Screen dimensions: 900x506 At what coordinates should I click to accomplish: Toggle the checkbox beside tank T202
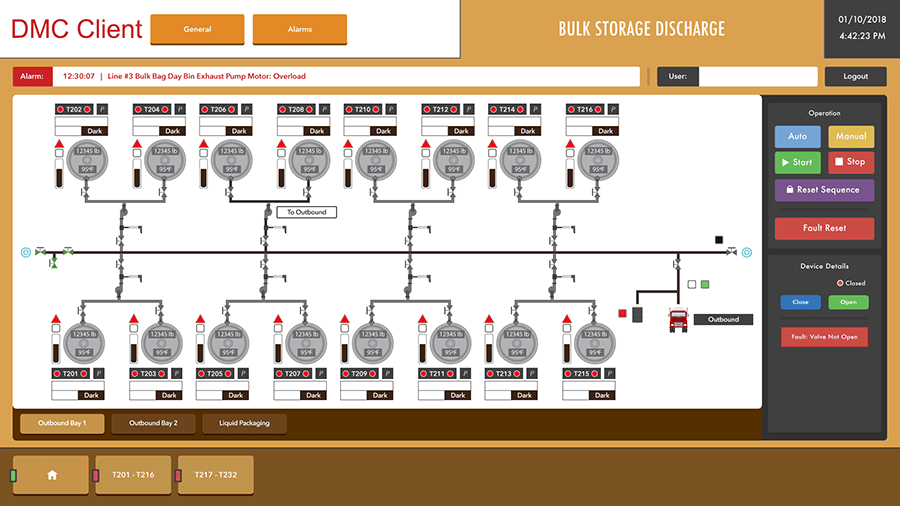coord(59,153)
